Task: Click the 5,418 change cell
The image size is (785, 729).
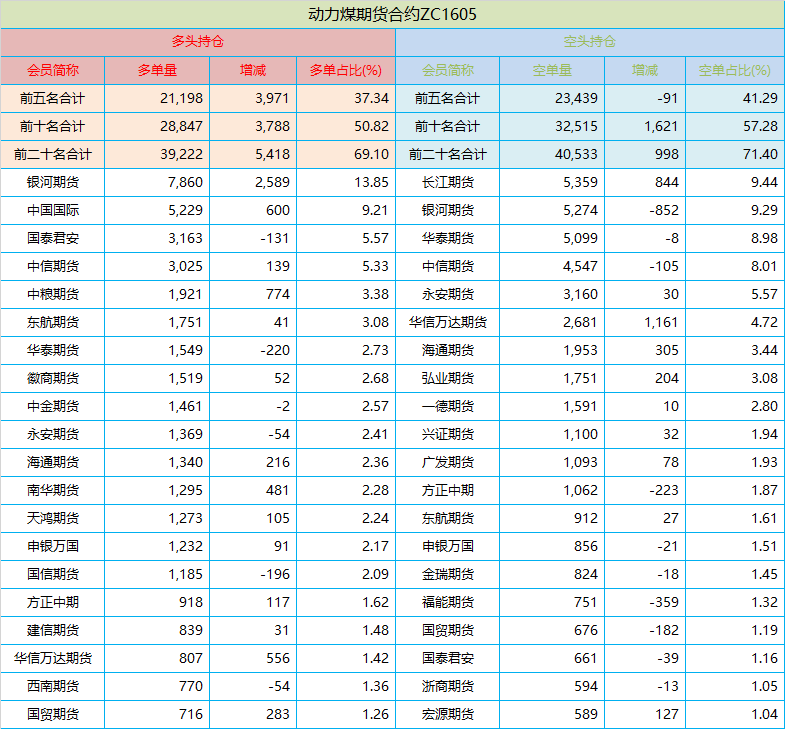Action: pos(253,154)
